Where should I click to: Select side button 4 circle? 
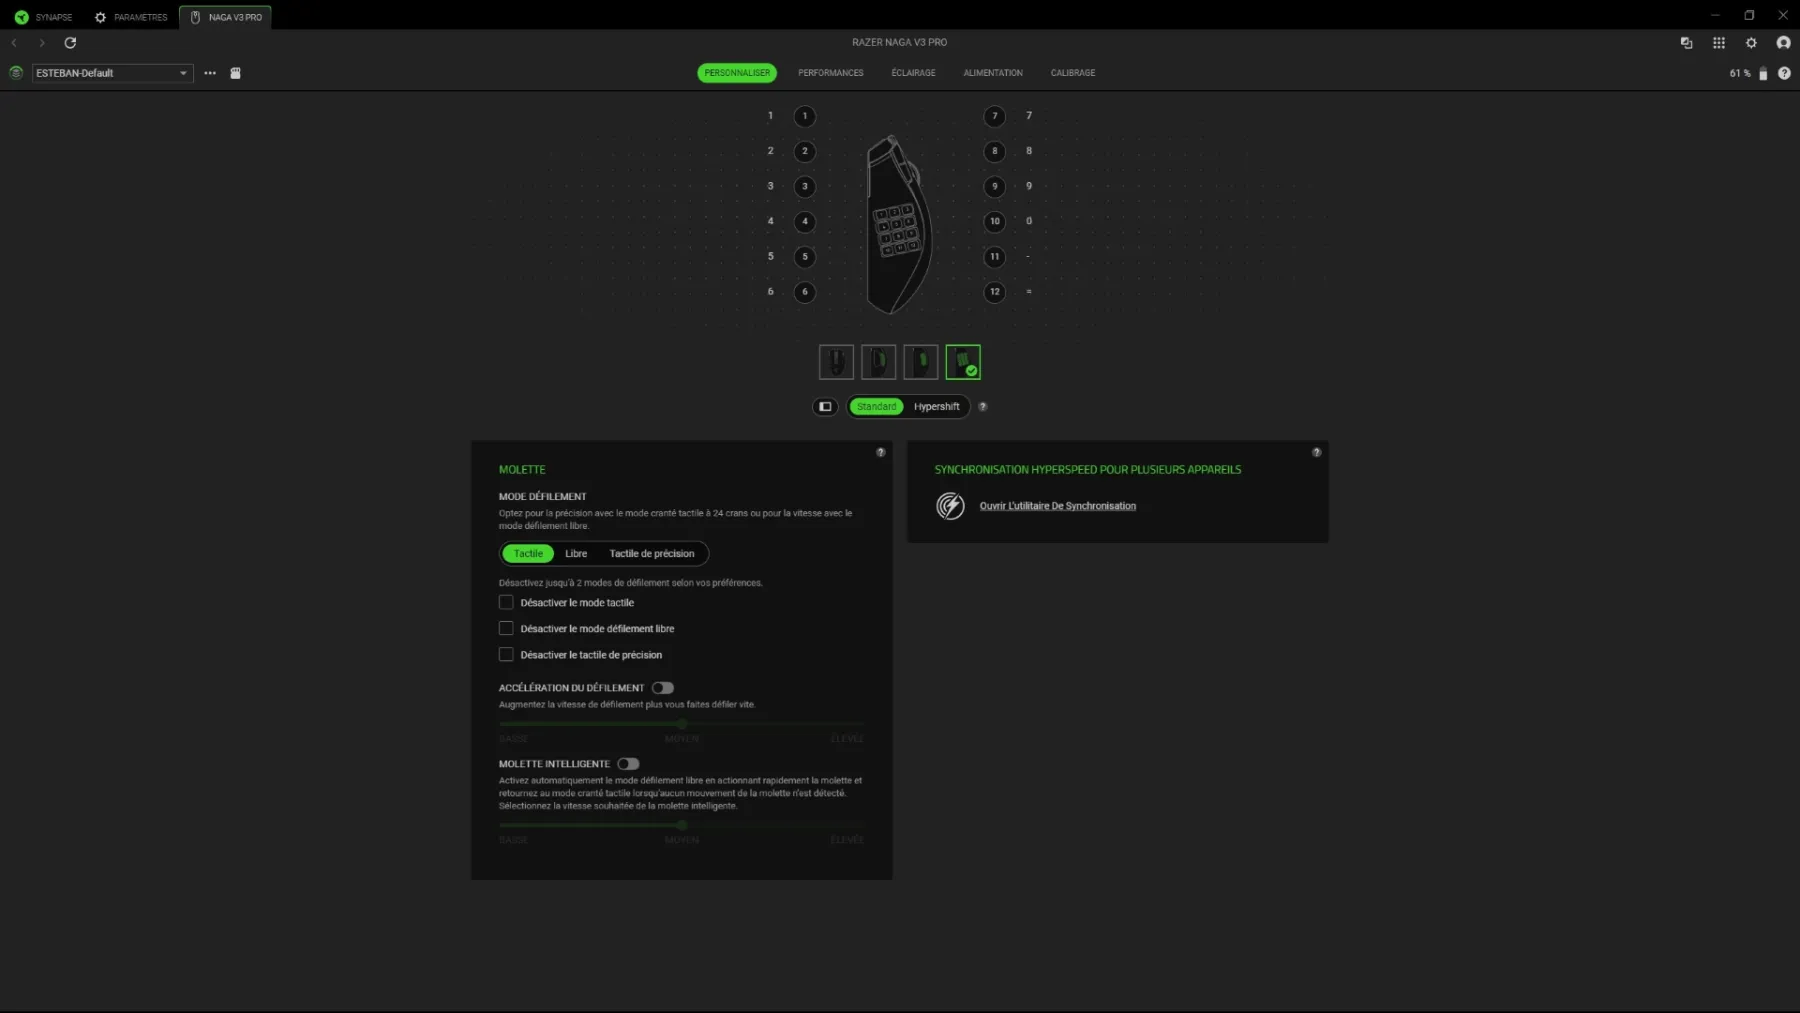(x=805, y=221)
